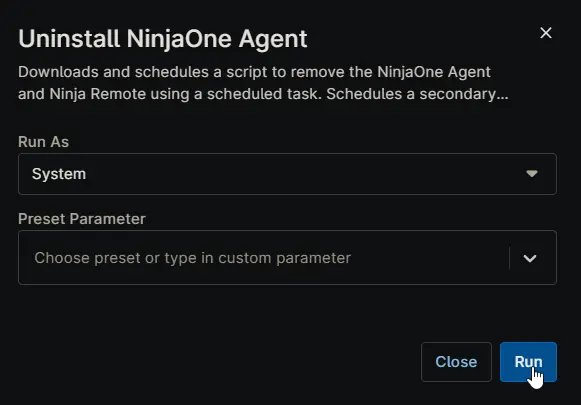Click the divider beside the preset chevron
Image resolution: width=581 pixels, height=405 pixels.
pyautogui.click(x=509, y=258)
